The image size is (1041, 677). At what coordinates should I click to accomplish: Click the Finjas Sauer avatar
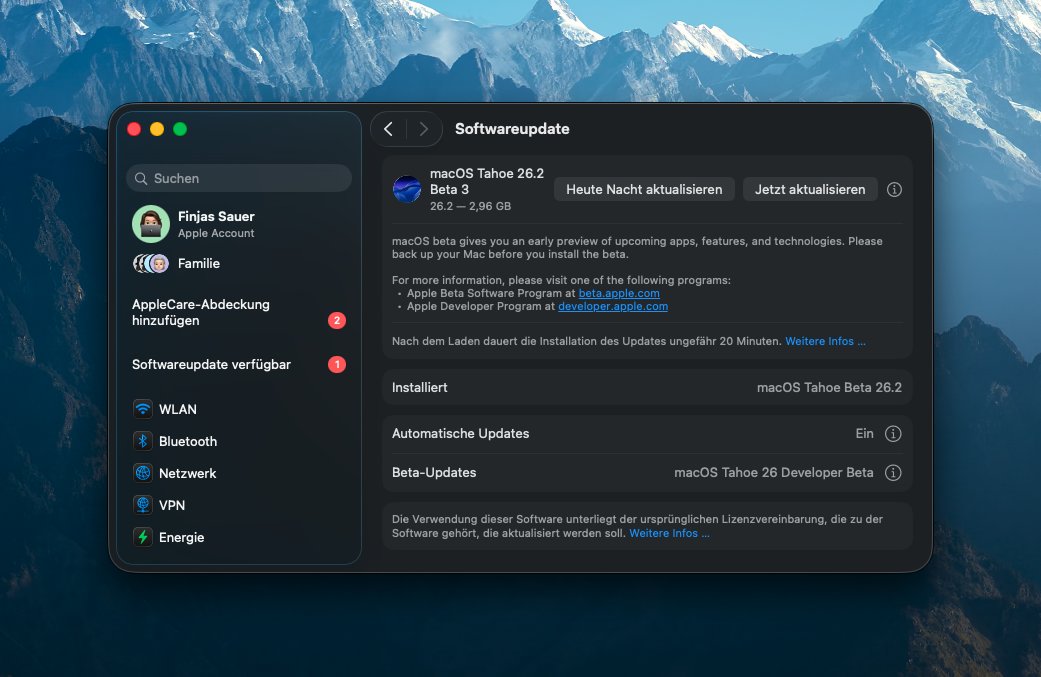point(151,224)
